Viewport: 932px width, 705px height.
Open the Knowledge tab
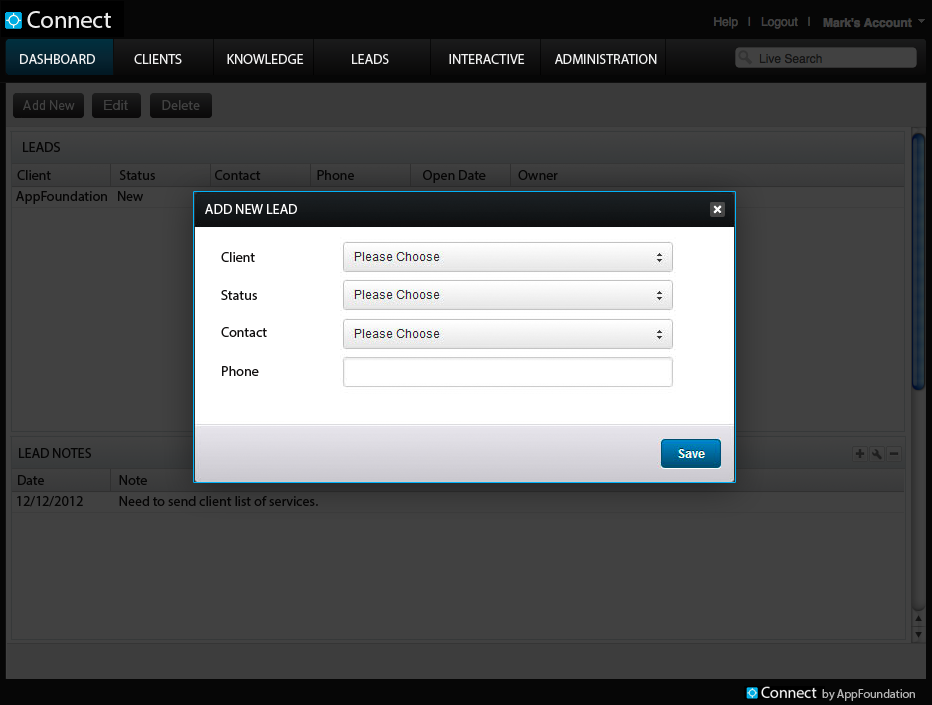pos(265,59)
